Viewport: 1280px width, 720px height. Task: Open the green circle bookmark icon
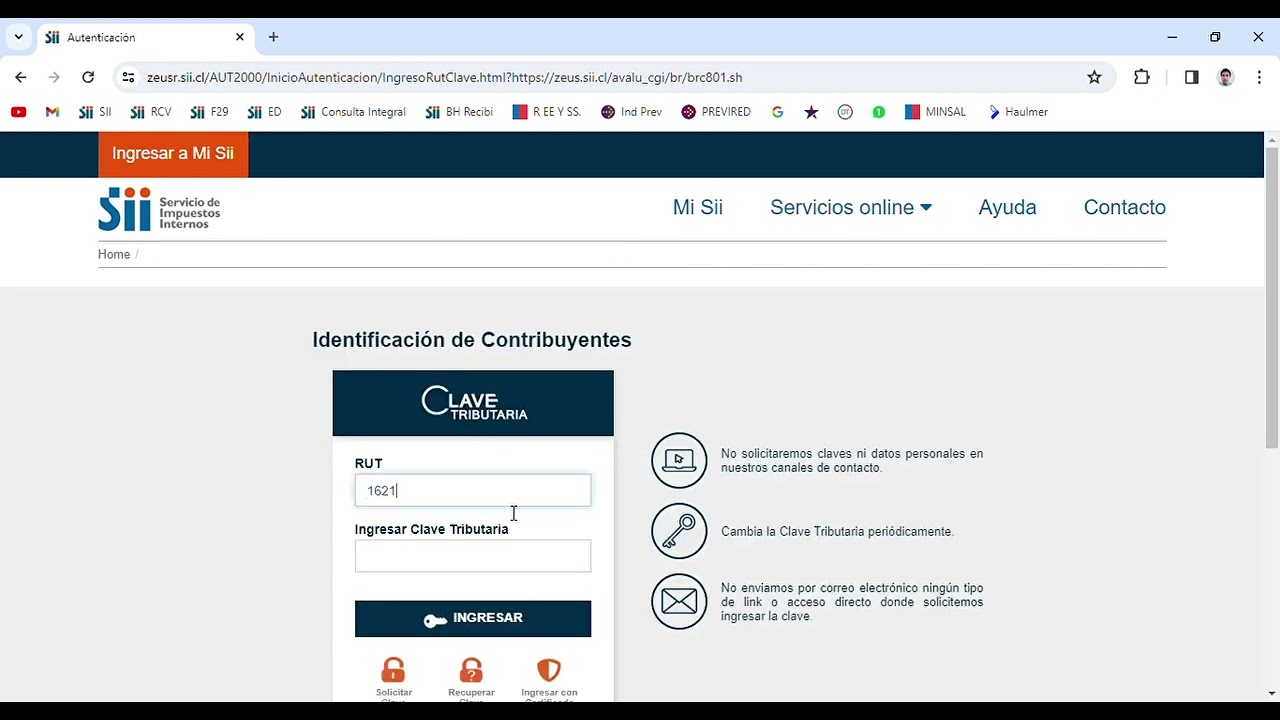878,112
